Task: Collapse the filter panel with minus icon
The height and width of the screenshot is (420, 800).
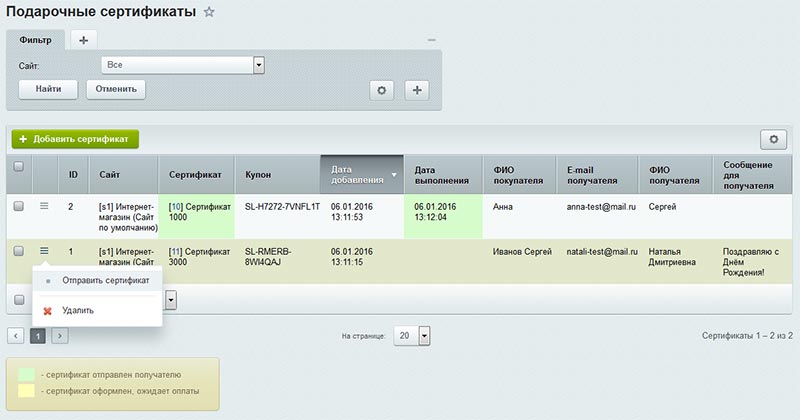Action: tap(432, 40)
